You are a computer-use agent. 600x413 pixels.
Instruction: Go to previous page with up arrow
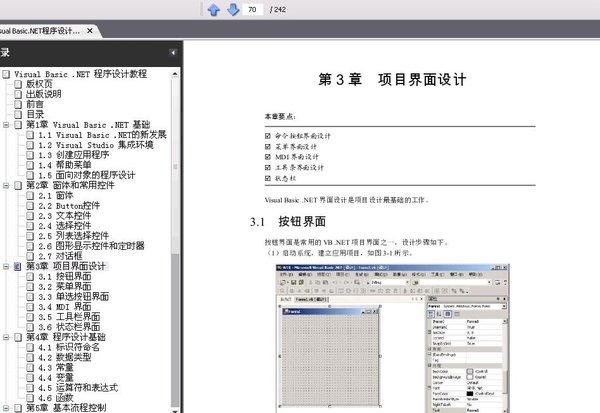click(x=214, y=10)
